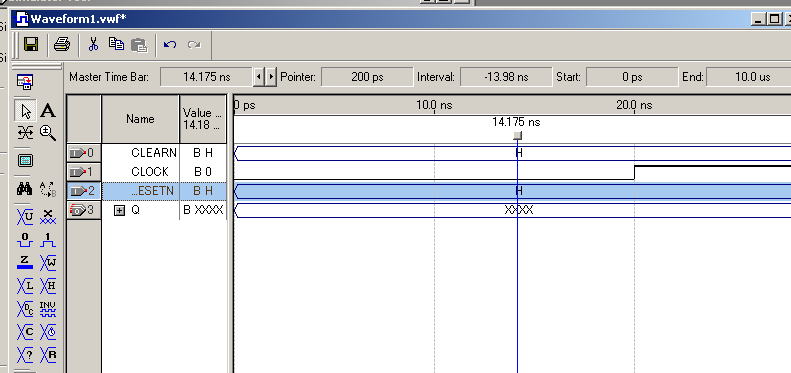Viewport: 791px width, 373px height.
Task: Click the Master Time Bar value field
Action: pyautogui.click(x=207, y=77)
